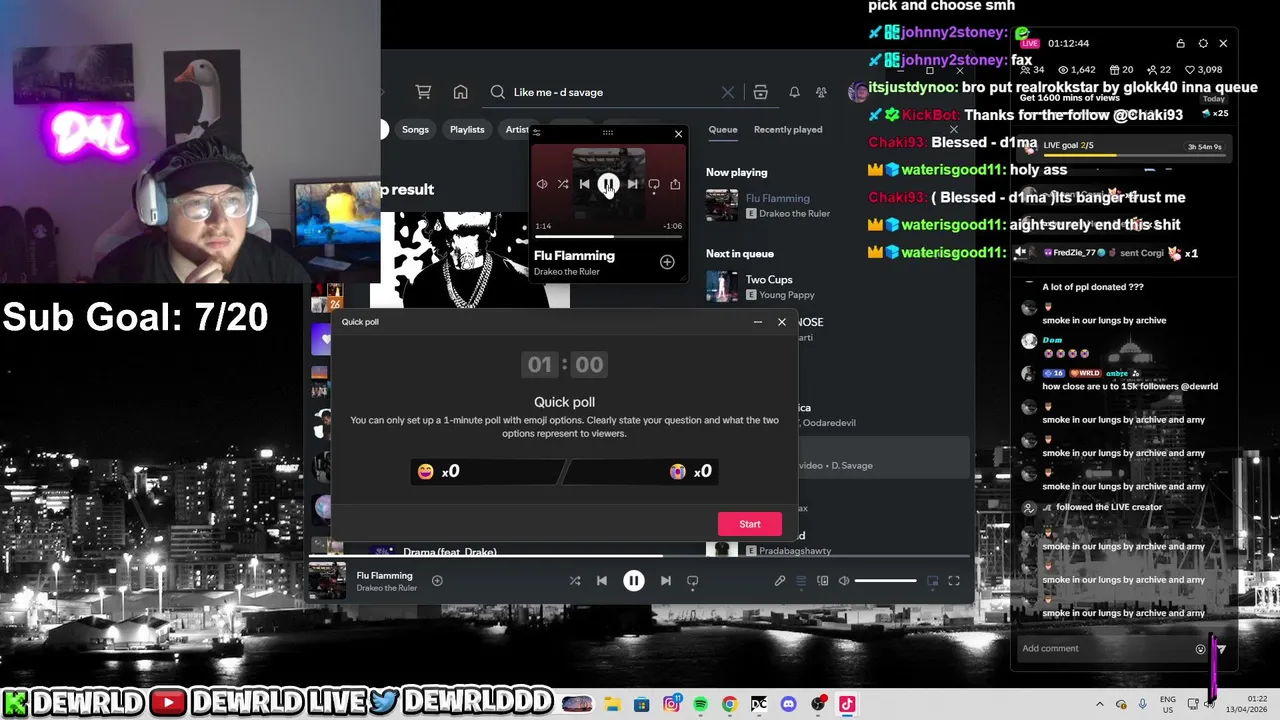The height and width of the screenshot is (720, 1280).
Task: Switch to the Recently played tab
Action: click(788, 129)
